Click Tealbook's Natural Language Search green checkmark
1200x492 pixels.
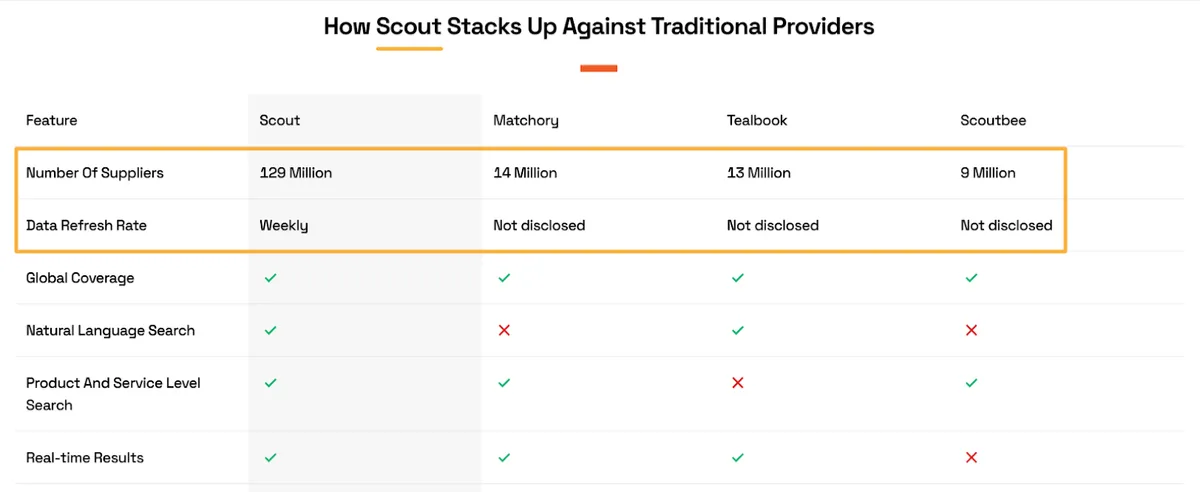click(738, 330)
